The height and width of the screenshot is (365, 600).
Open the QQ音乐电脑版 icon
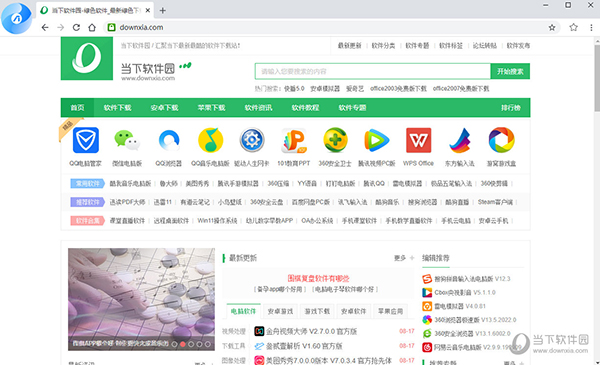[210, 140]
